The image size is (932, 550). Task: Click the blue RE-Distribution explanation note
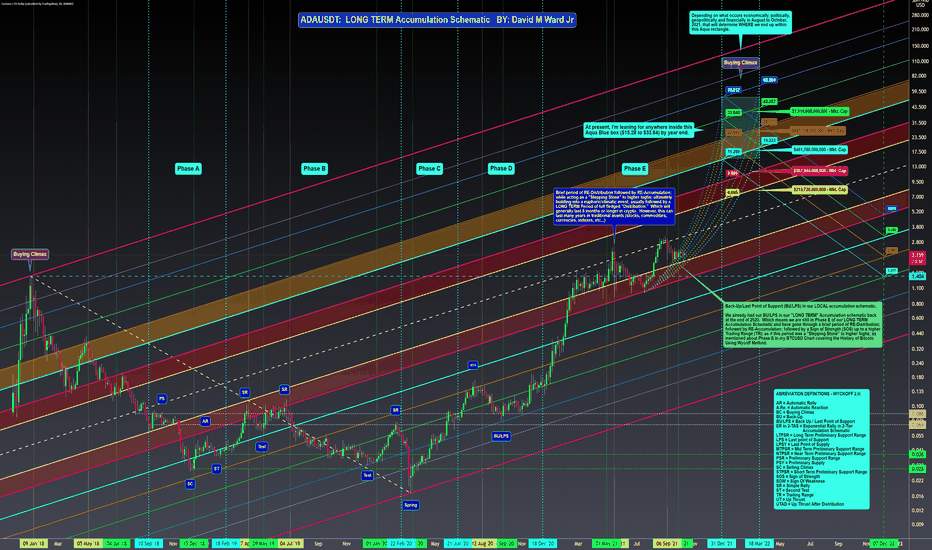pos(614,207)
